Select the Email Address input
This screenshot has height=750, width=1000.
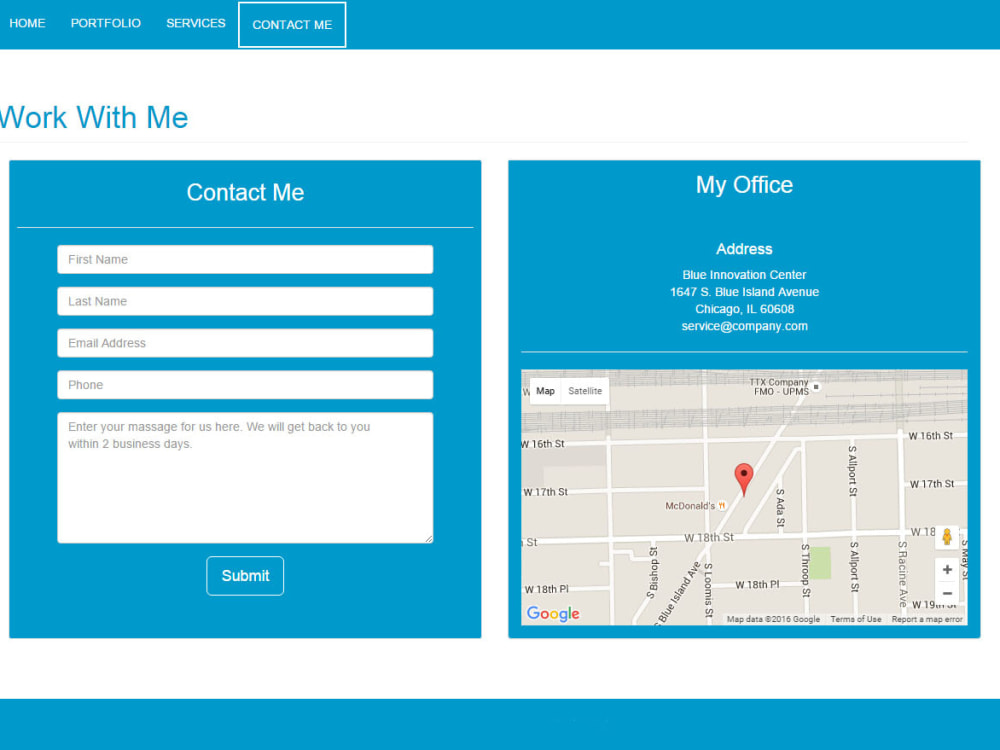pyautogui.click(x=245, y=343)
